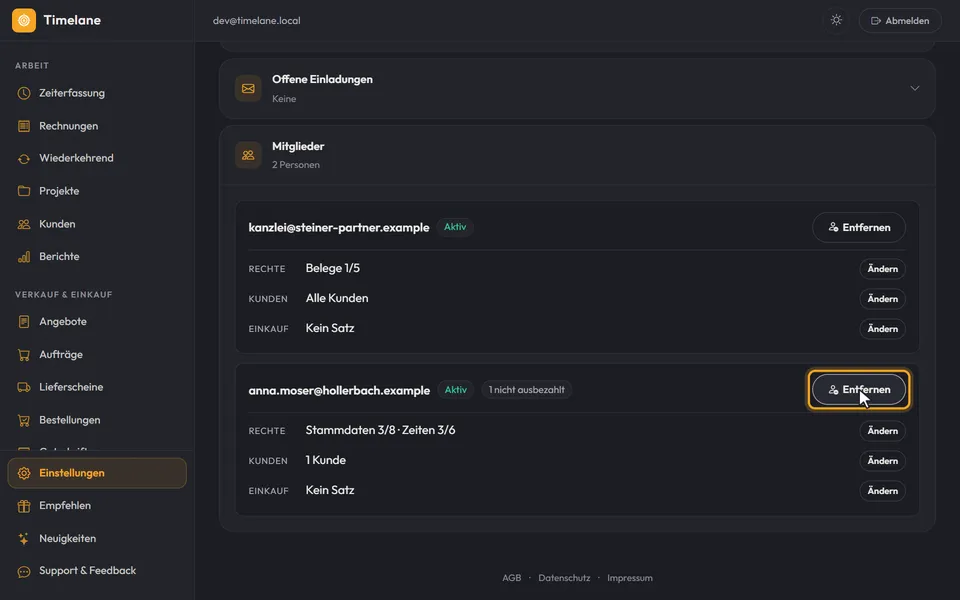Click the Abmelden logout button
Viewport: 960px width, 600px height.
pos(900,20)
